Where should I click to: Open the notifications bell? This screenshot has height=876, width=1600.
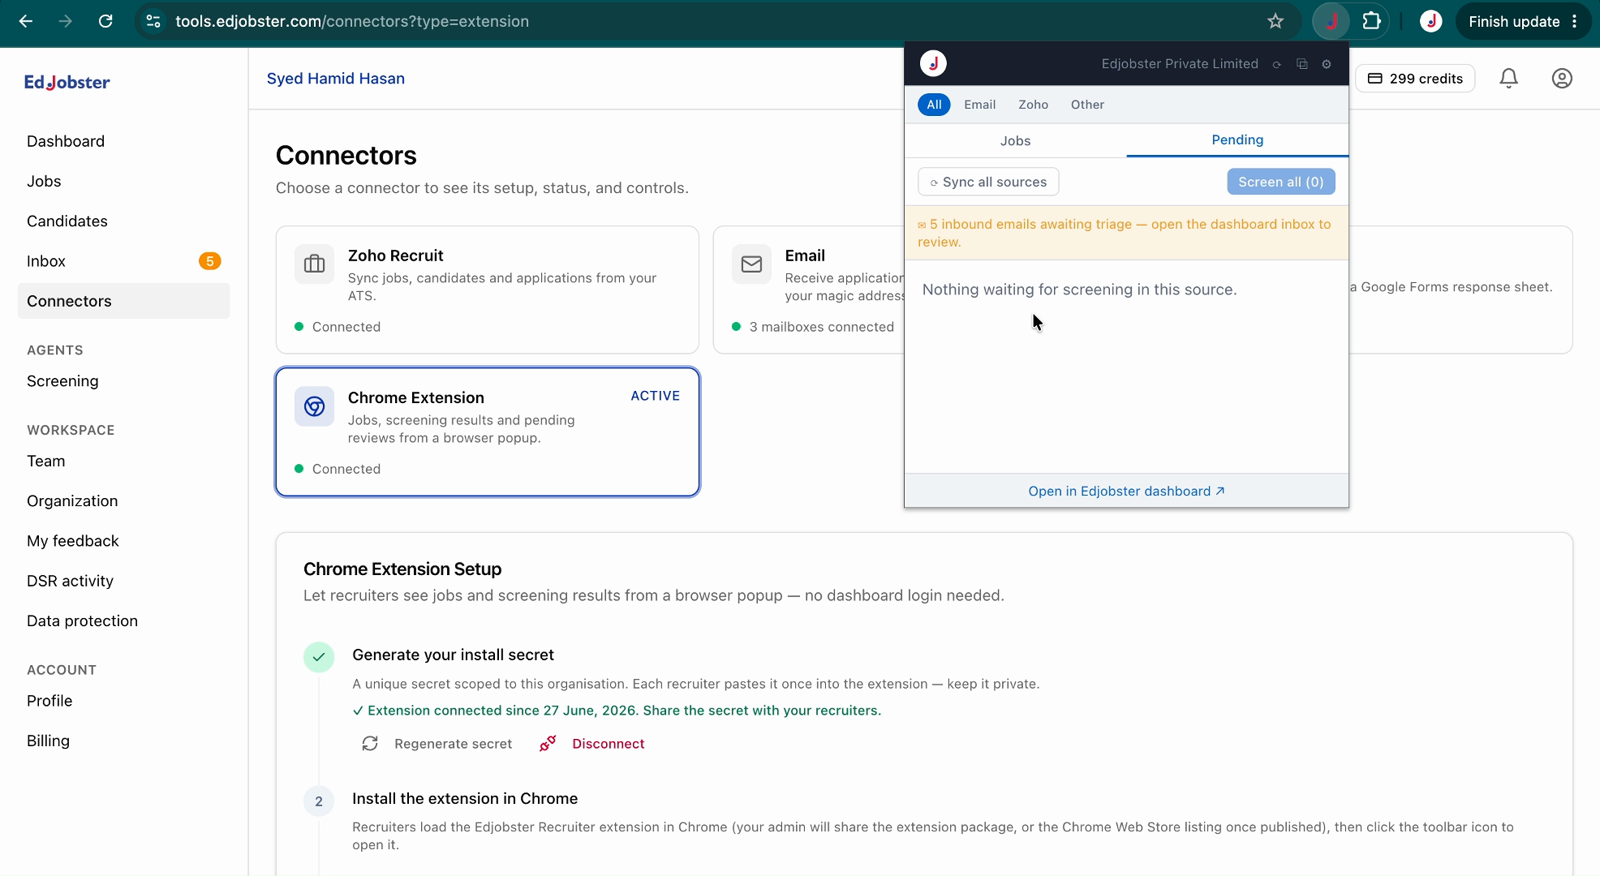point(1509,78)
